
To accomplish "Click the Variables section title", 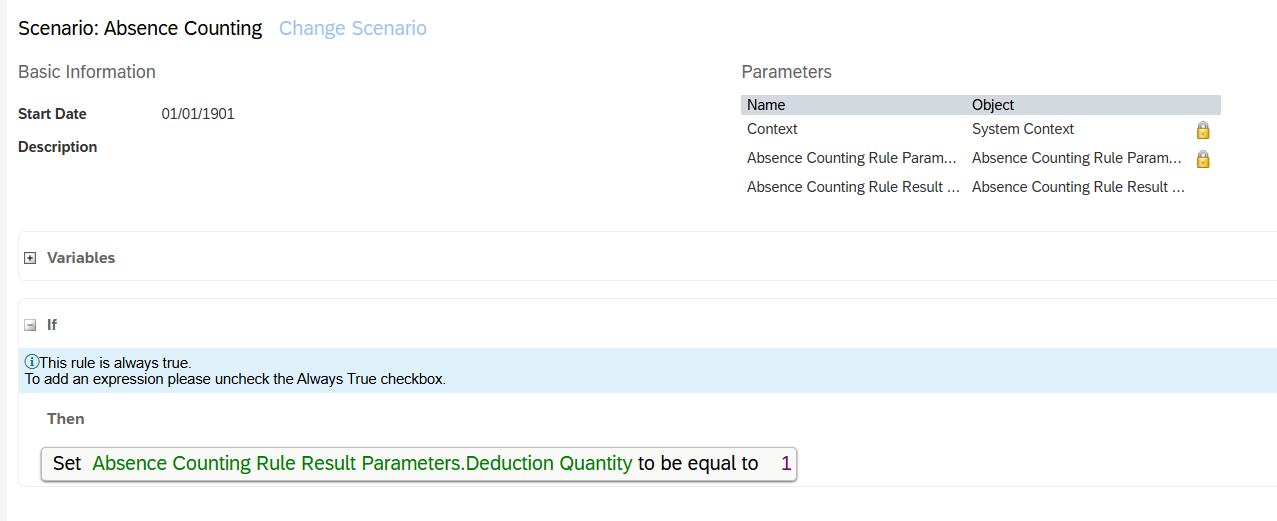I will tap(81, 258).
